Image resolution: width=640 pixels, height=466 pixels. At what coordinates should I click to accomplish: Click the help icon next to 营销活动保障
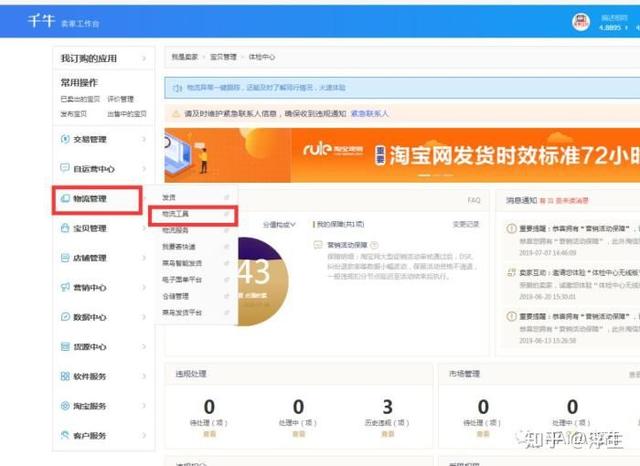tap(374, 245)
